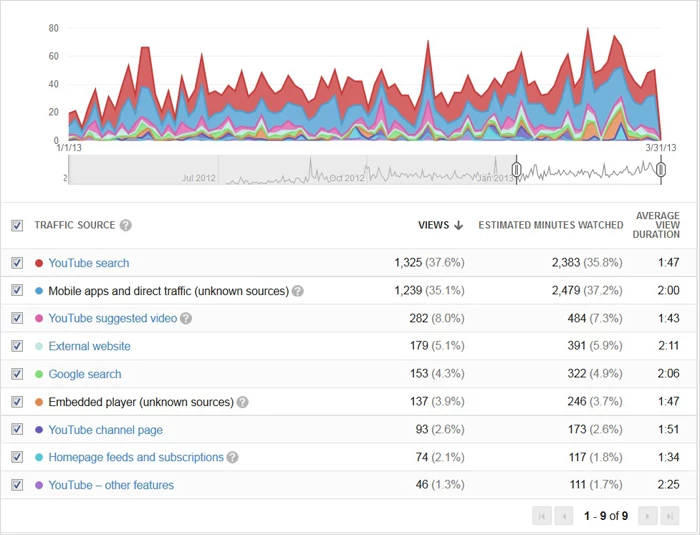Open the YouTube channel page link
The image size is (700, 535).
tap(106, 430)
